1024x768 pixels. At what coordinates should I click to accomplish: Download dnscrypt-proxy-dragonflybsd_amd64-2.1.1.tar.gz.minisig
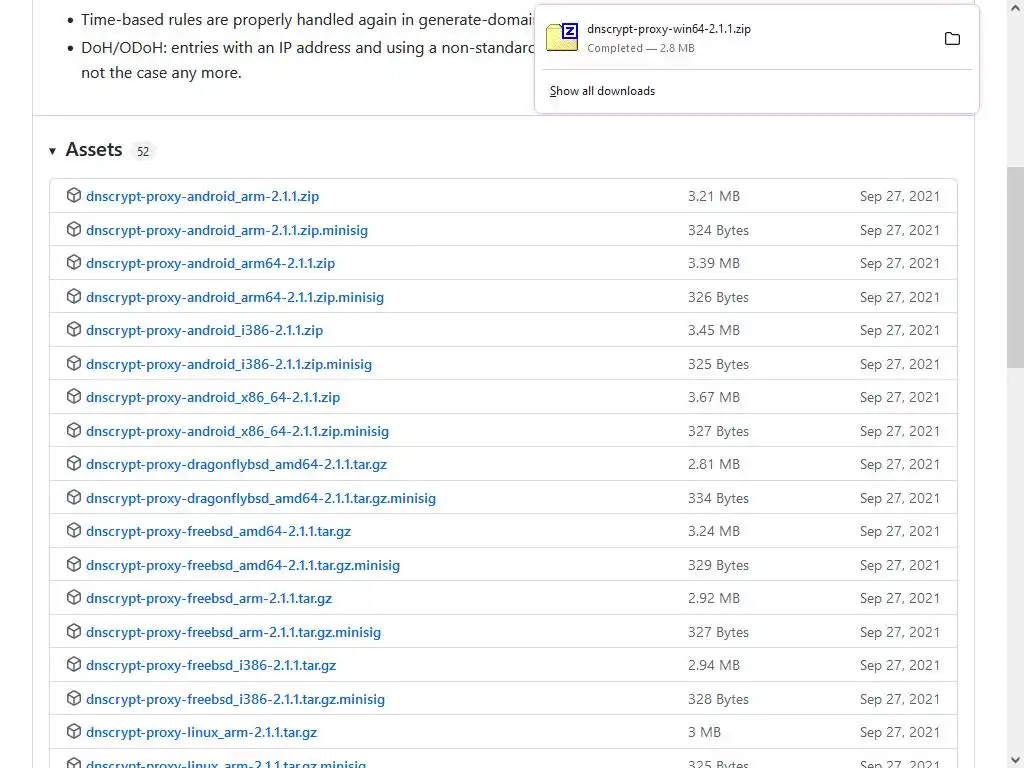coord(261,498)
